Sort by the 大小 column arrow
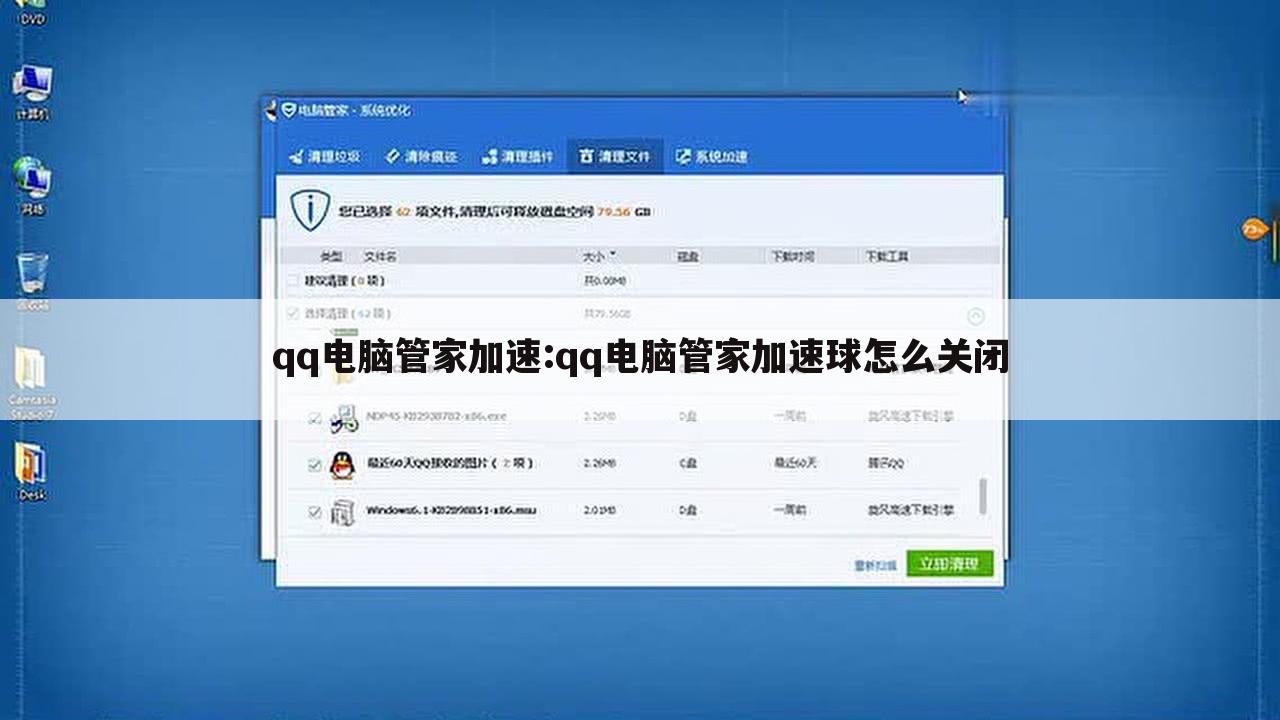This screenshot has height=720, width=1280. (x=613, y=255)
